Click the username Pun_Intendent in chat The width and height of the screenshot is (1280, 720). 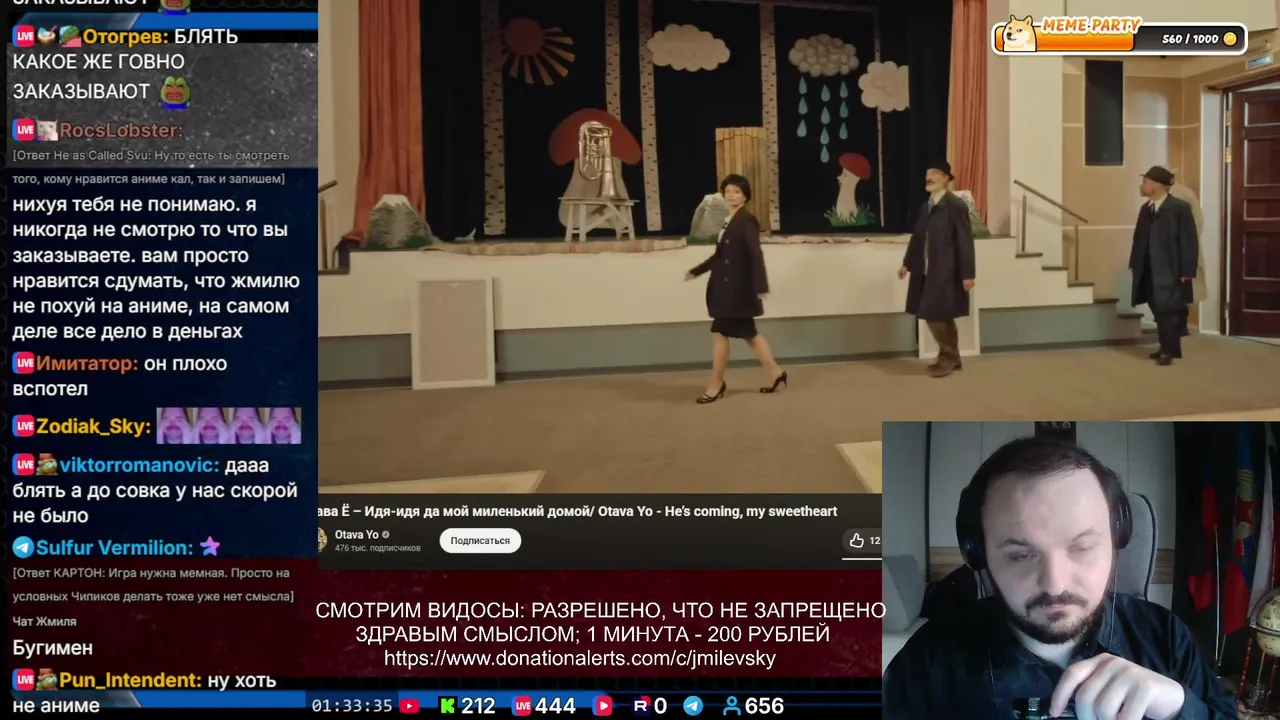pyautogui.click(x=131, y=680)
